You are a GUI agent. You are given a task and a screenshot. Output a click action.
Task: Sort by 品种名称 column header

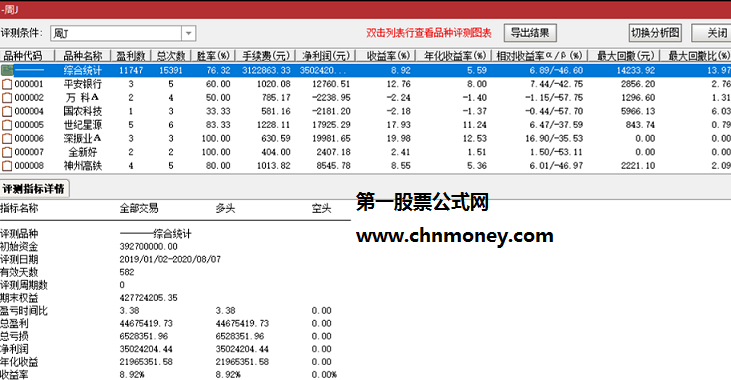coord(83,56)
